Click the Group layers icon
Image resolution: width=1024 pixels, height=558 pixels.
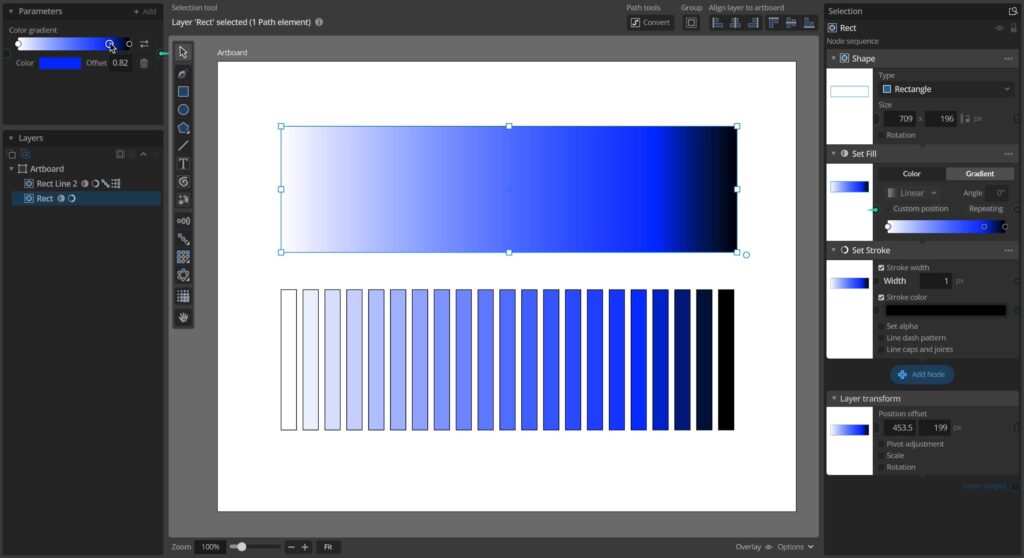coord(691,22)
